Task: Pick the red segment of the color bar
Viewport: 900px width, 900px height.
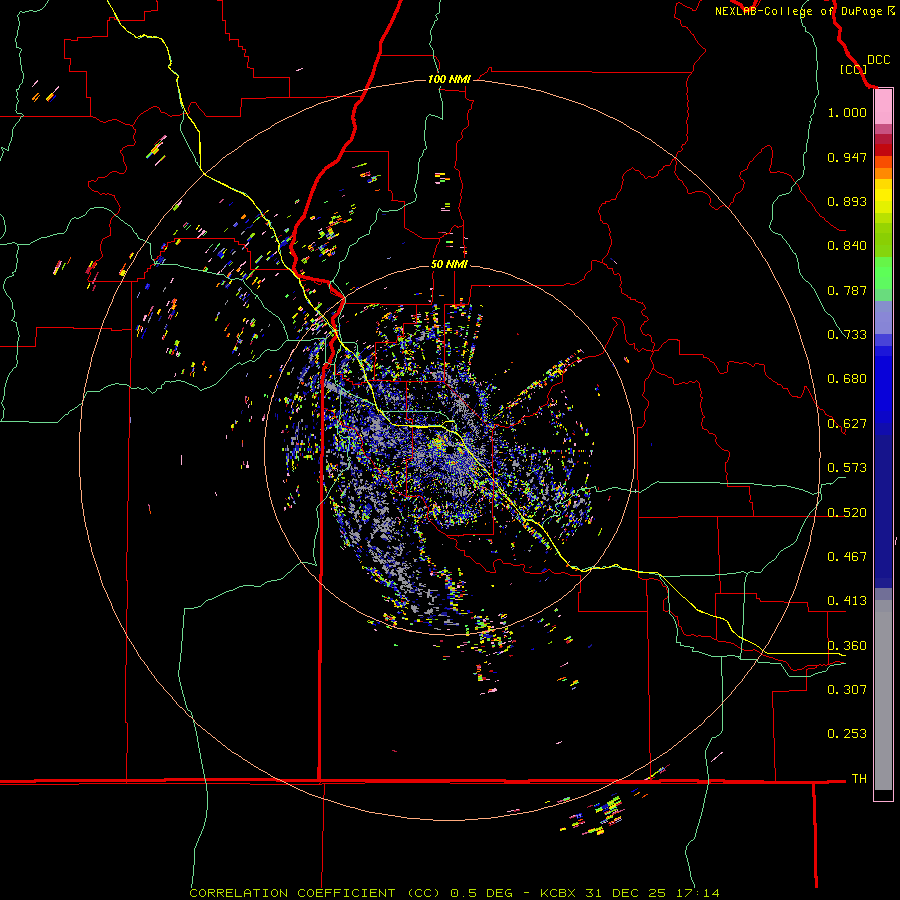Action: (x=883, y=150)
